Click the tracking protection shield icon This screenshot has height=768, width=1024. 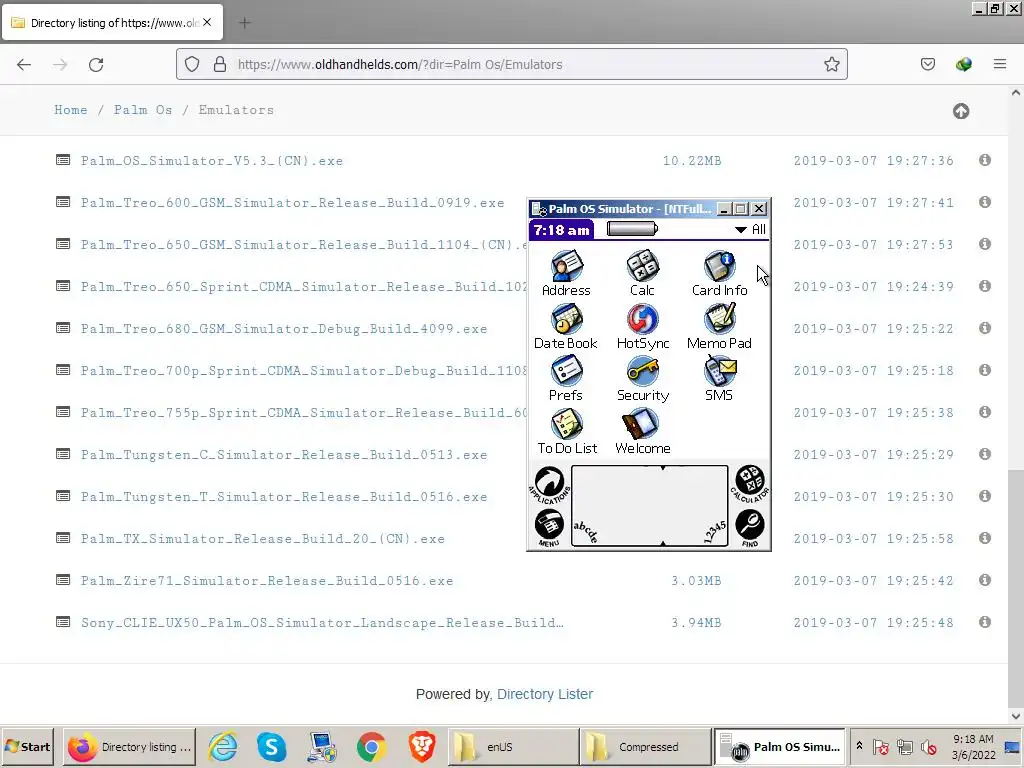[x=192, y=64]
